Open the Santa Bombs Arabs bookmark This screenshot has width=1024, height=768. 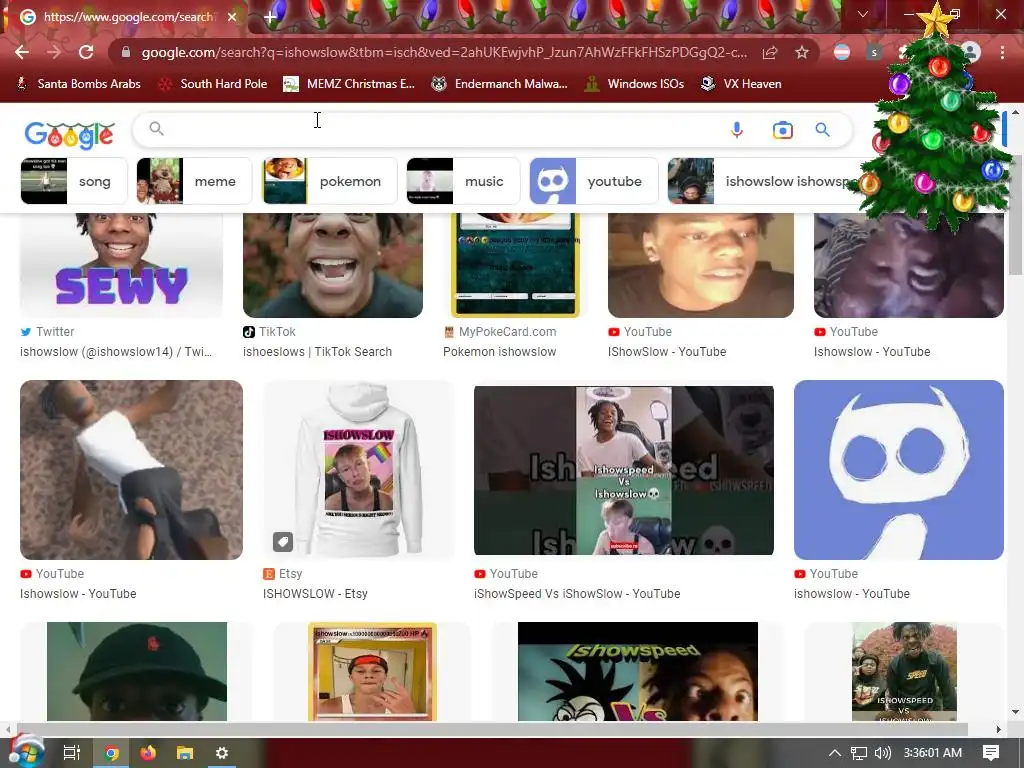[x=78, y=84]
